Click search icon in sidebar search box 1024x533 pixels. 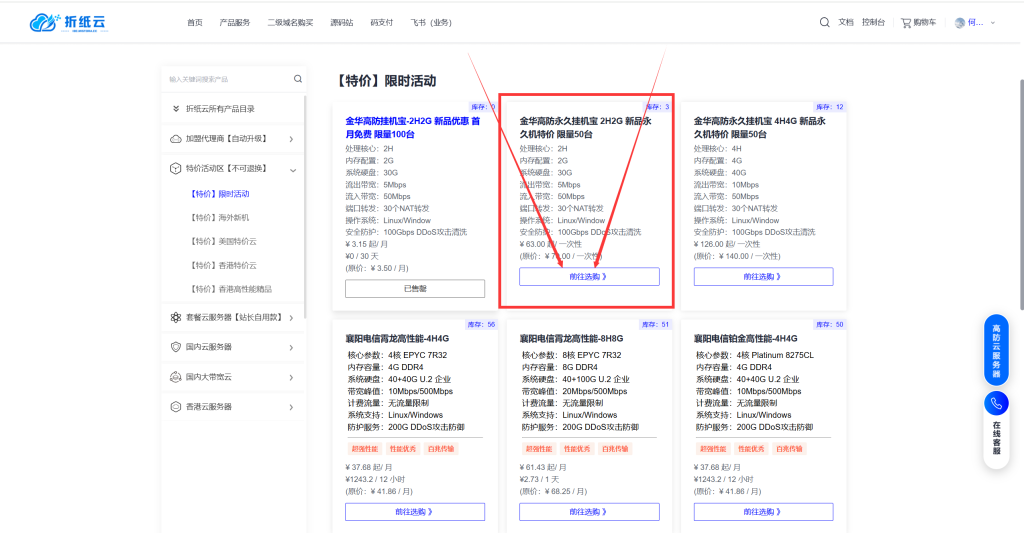298,79
